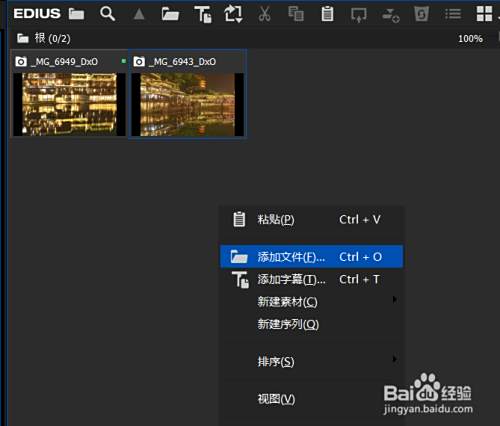Click the add to timeline icon
500x426 pixels.
[x=390, y=15]
